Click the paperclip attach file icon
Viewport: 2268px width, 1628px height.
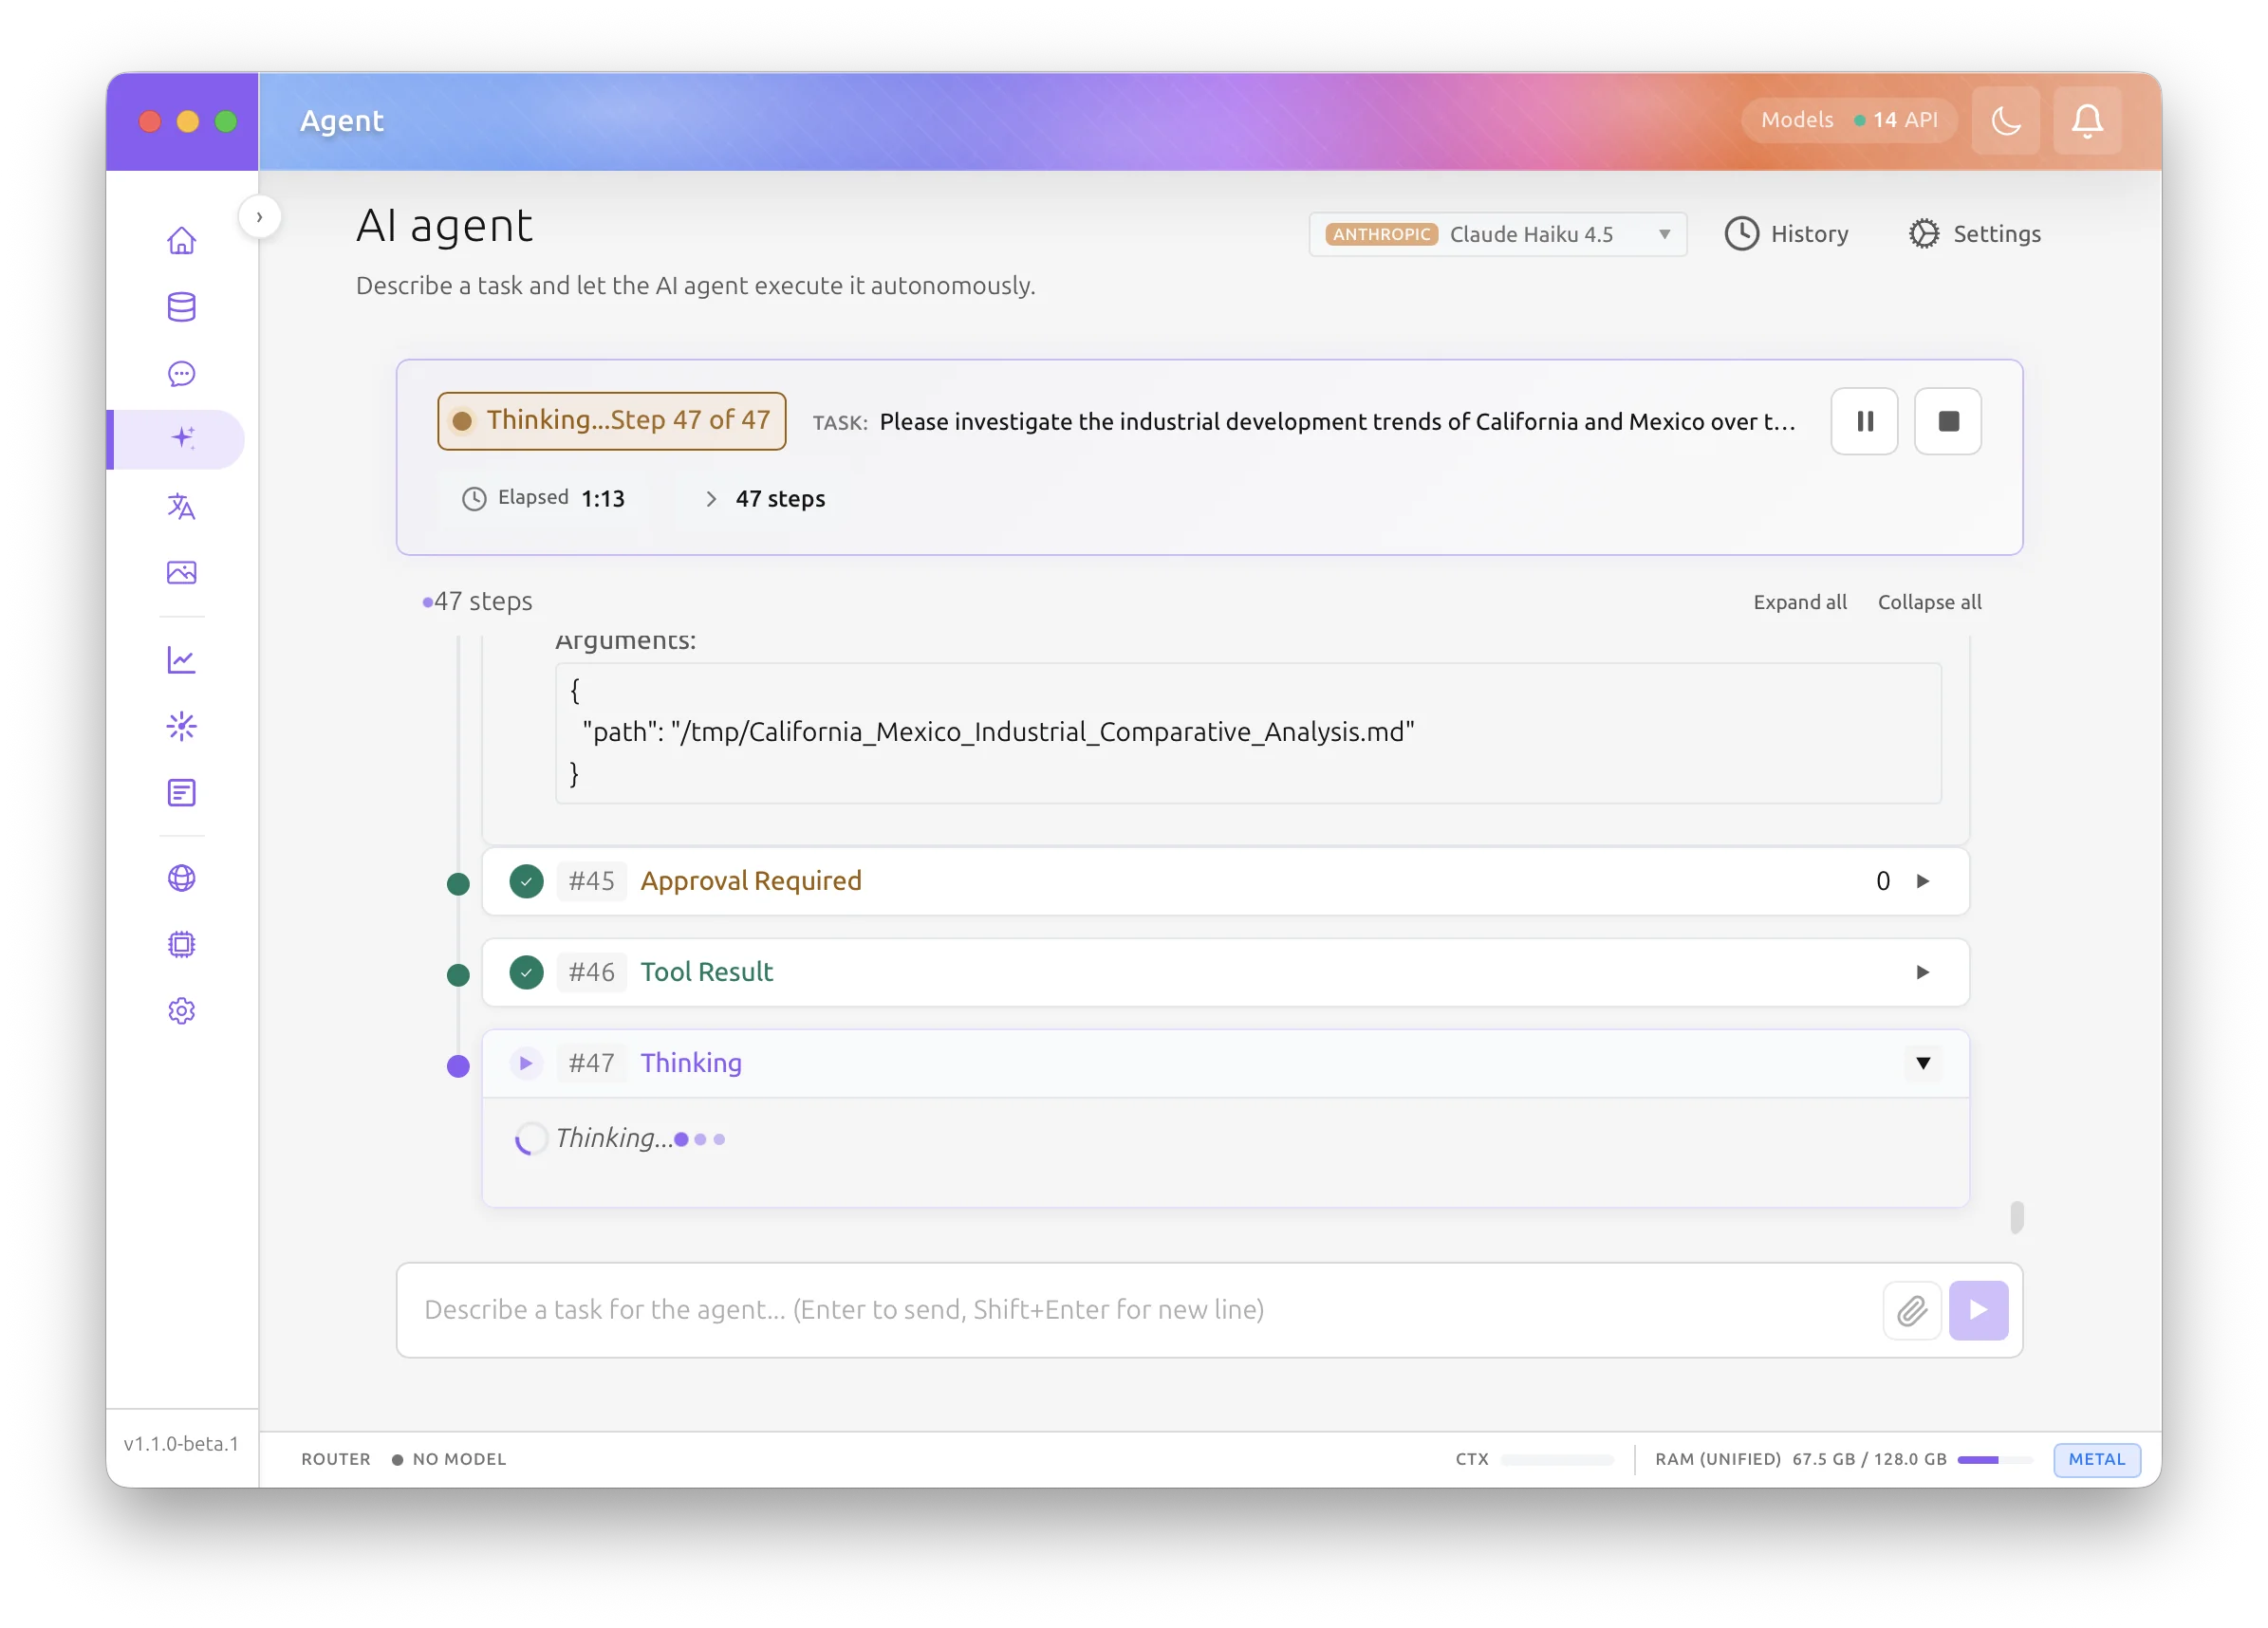pyautogui.click(x=1911, y=1310)
